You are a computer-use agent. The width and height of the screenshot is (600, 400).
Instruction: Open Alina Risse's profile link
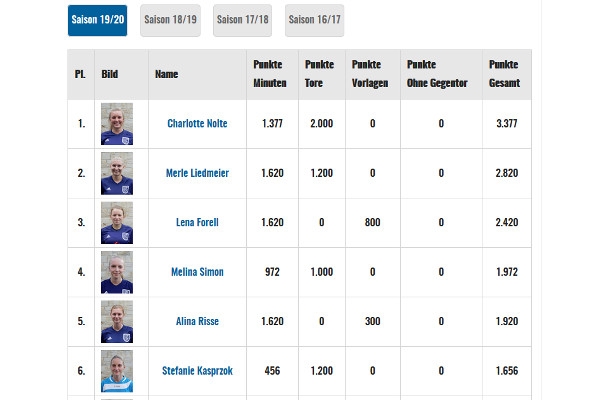[197, 321]
